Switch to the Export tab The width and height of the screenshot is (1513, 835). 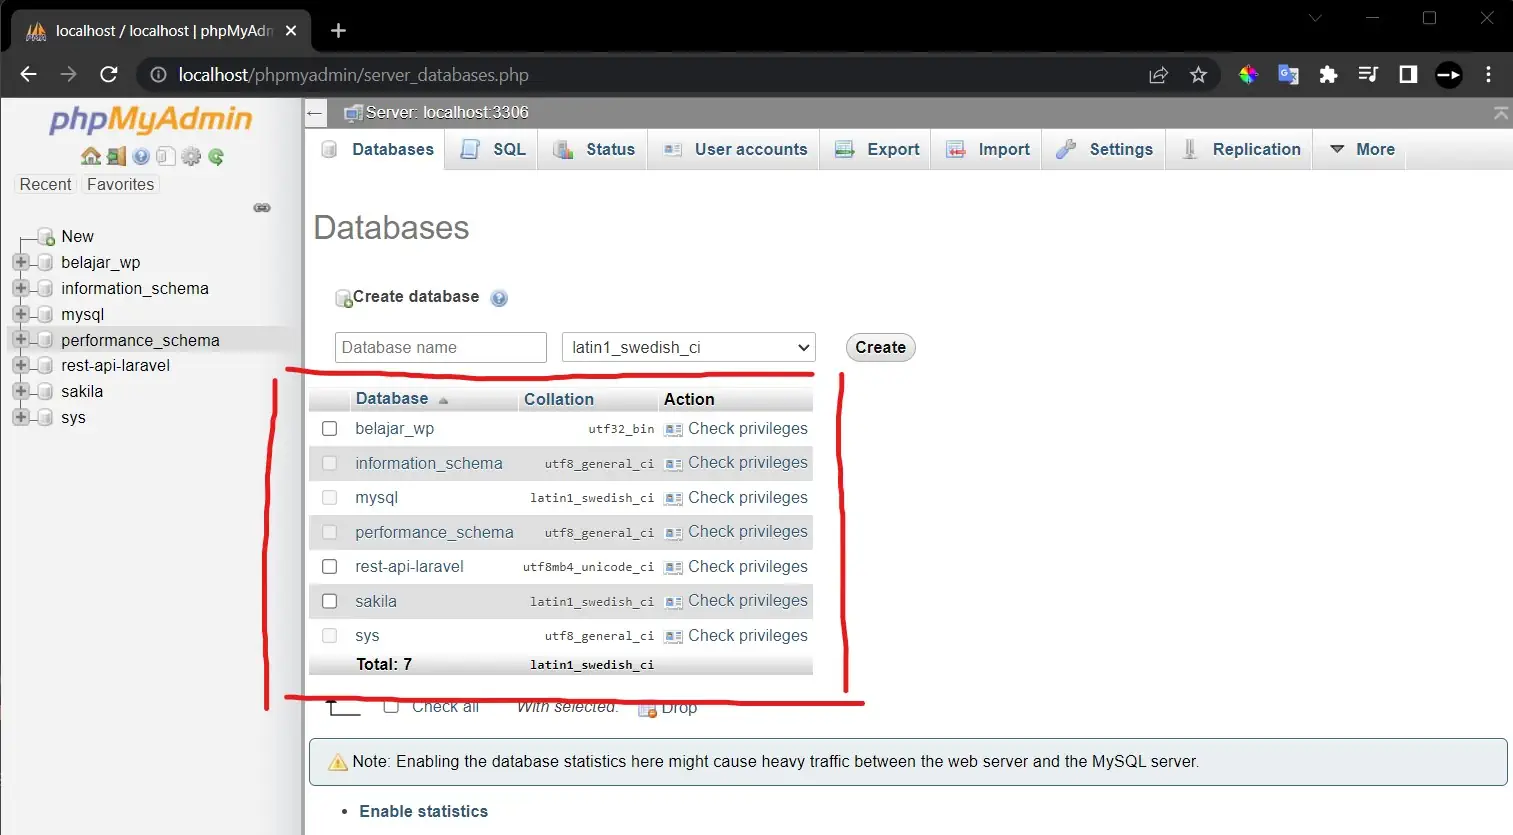coord(876,149)
